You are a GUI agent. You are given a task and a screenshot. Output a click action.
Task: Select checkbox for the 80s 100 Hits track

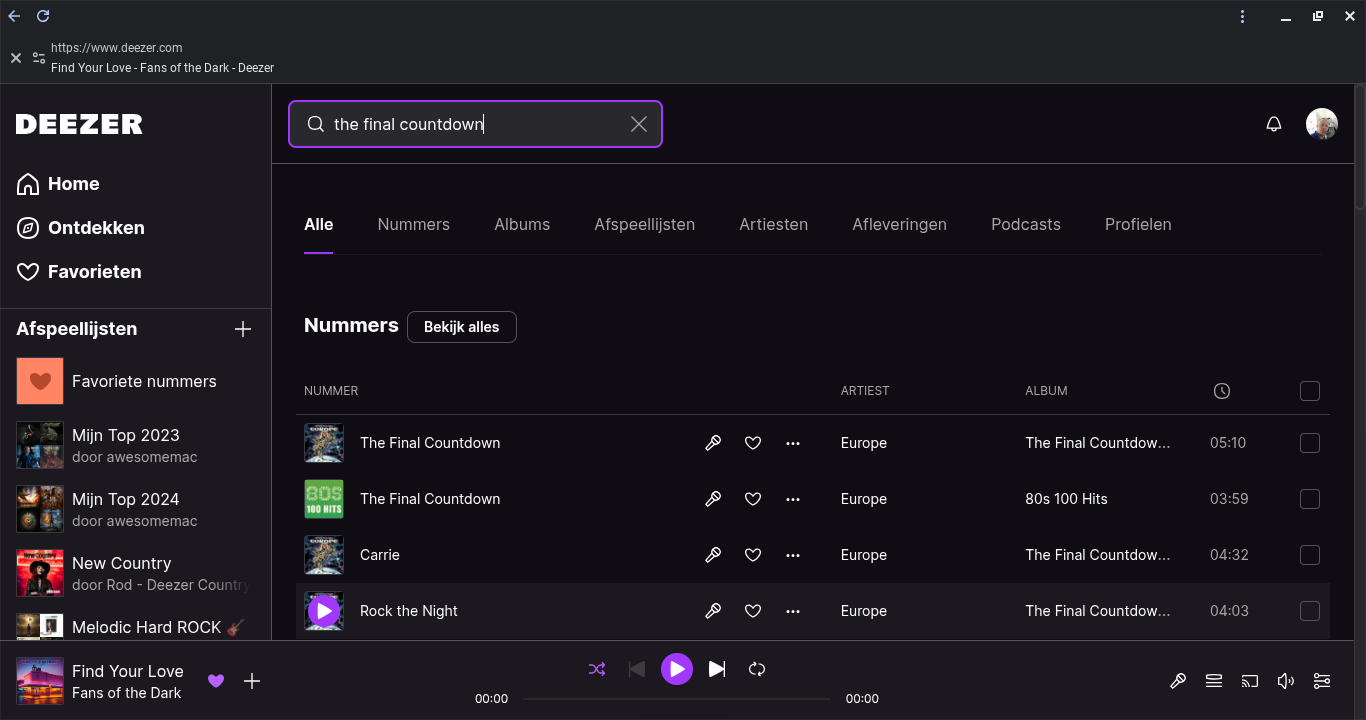[1310, 499]
